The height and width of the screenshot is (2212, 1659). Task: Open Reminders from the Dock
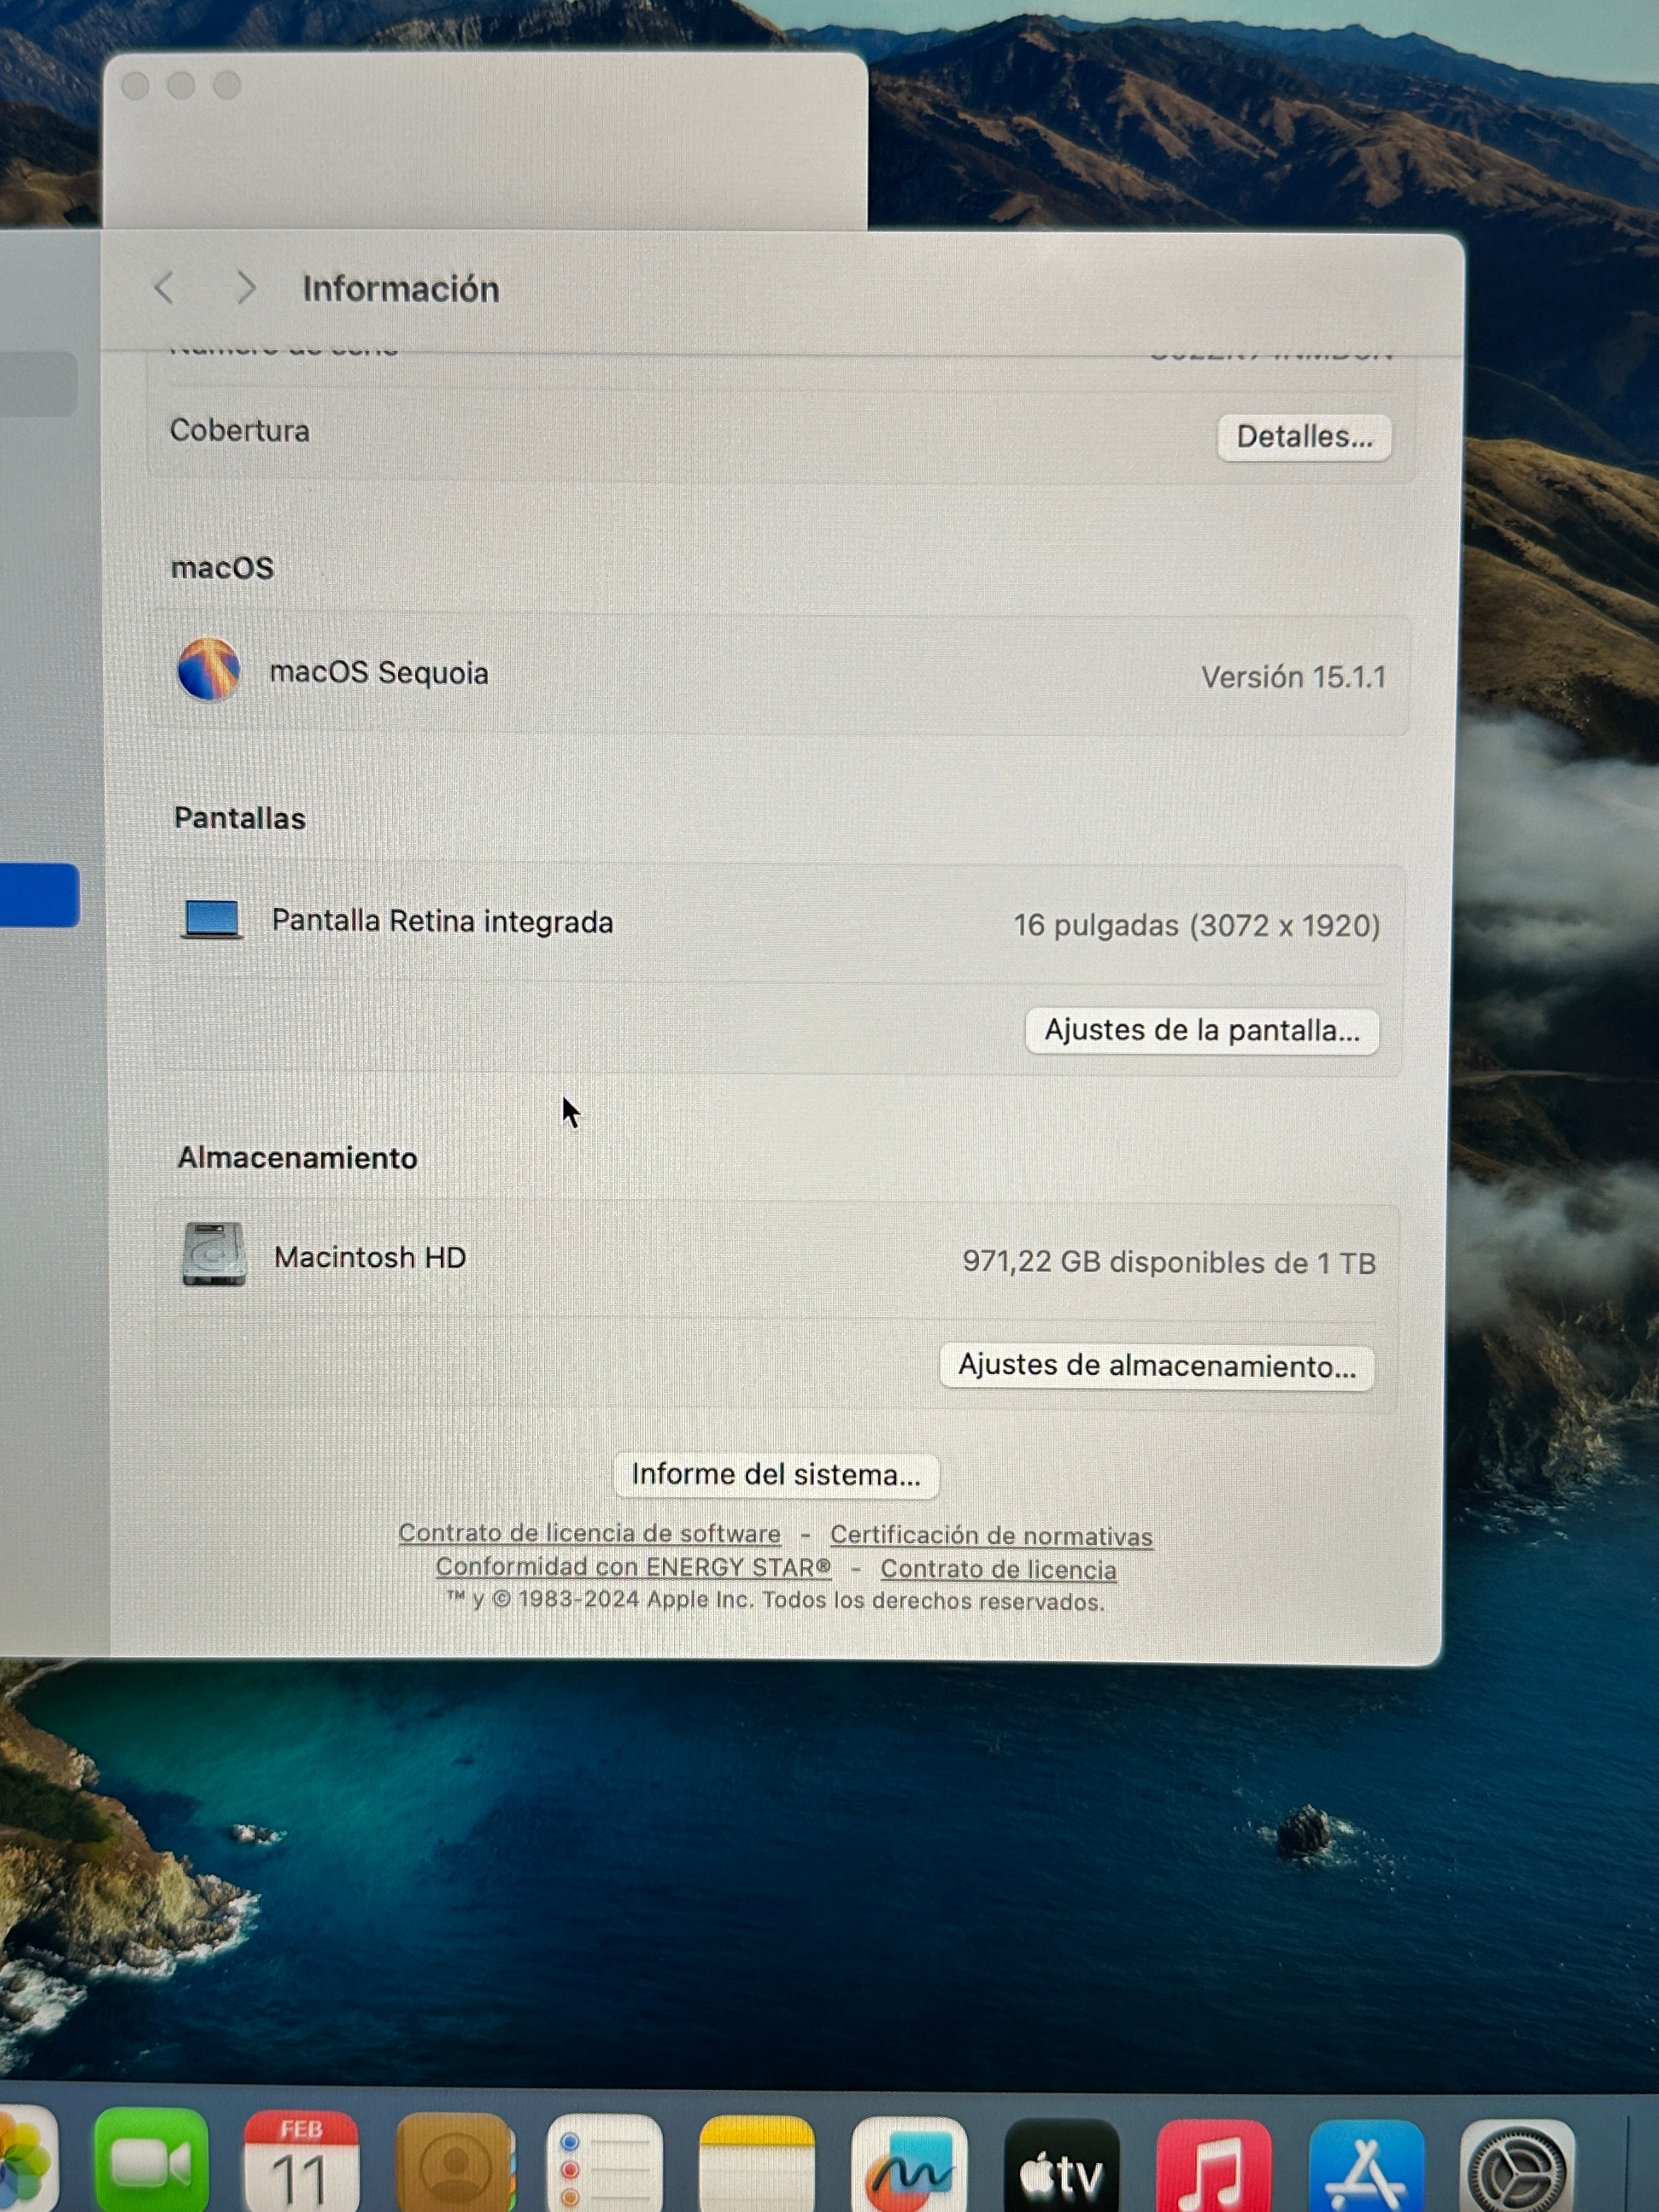pos(605,2163)
